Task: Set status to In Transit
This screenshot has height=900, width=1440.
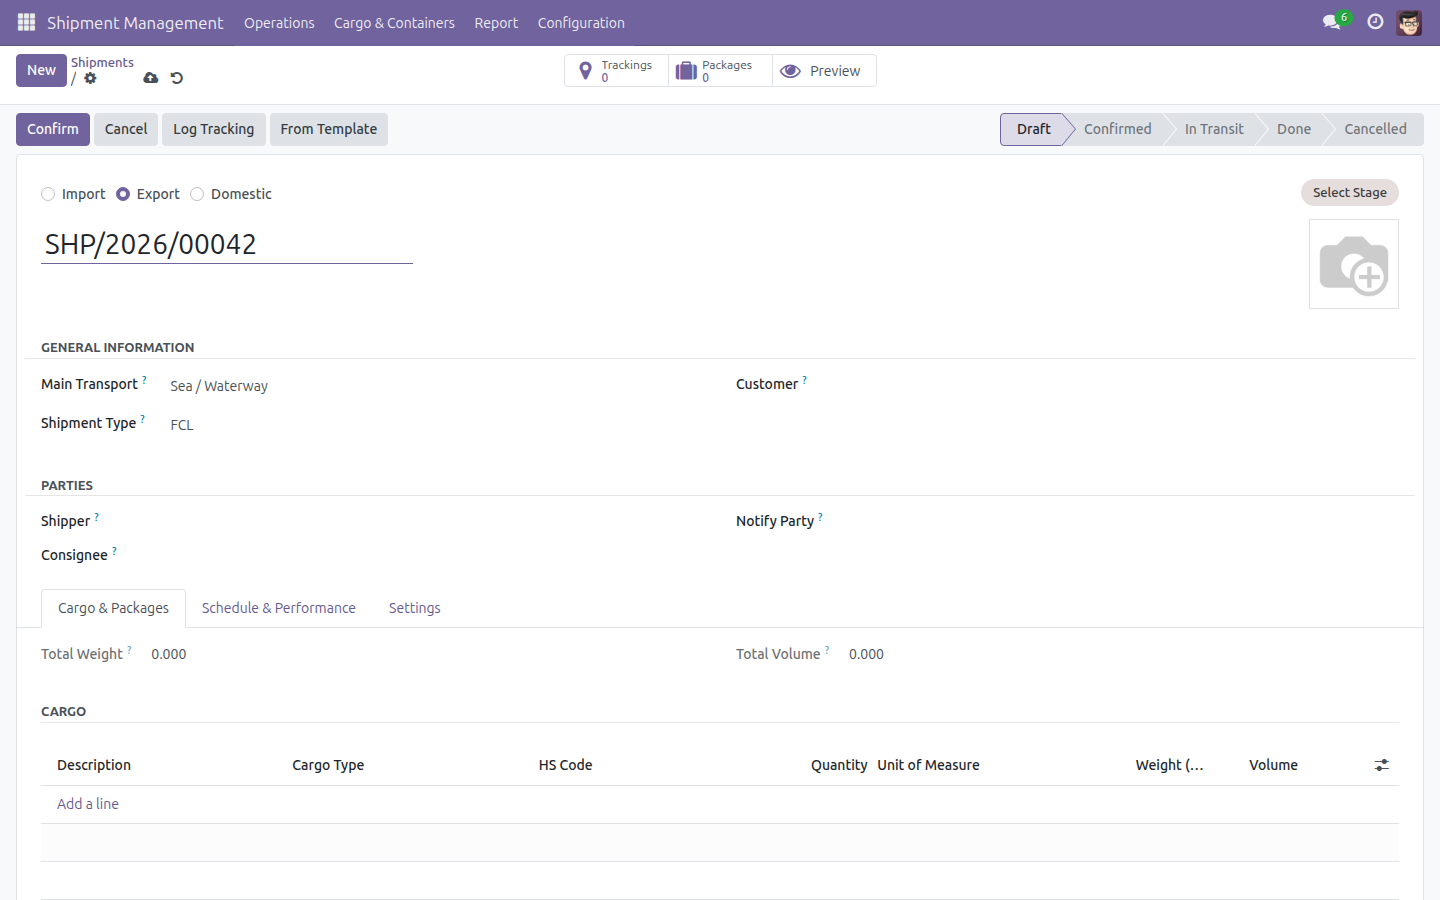Action: [x=1214, y=129]
